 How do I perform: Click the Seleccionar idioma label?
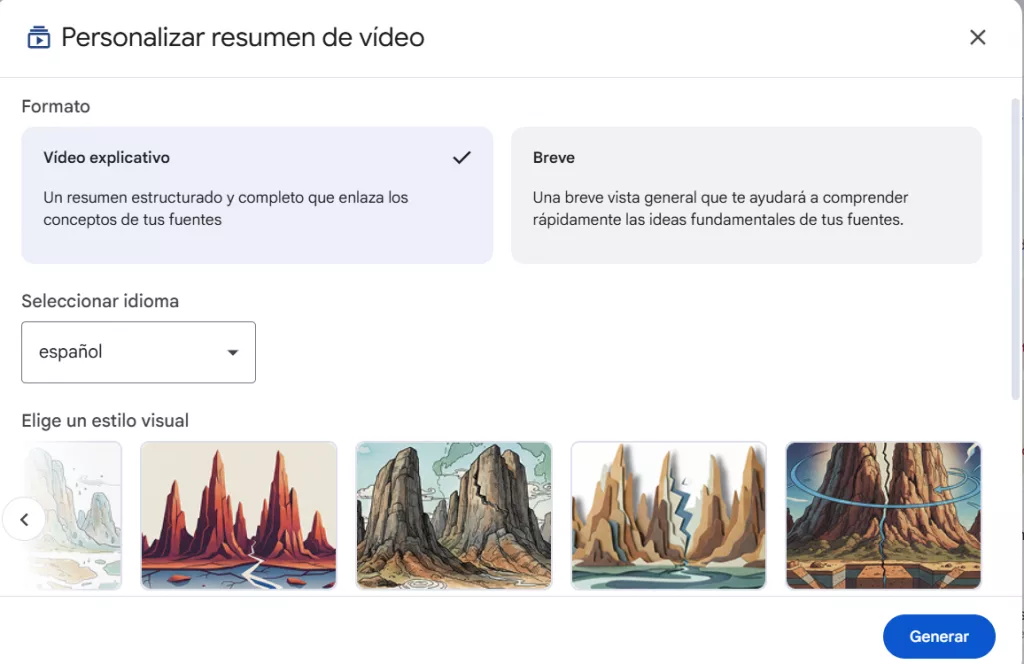[100, 301]
